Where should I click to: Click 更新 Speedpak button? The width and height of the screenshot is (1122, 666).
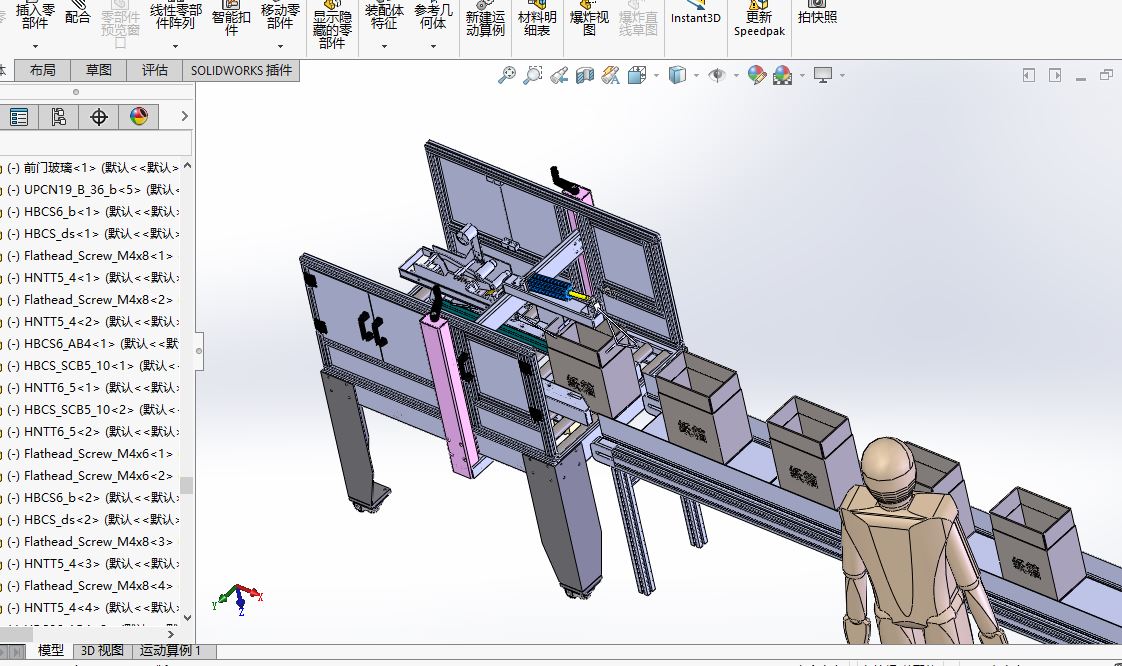[759, 20]
